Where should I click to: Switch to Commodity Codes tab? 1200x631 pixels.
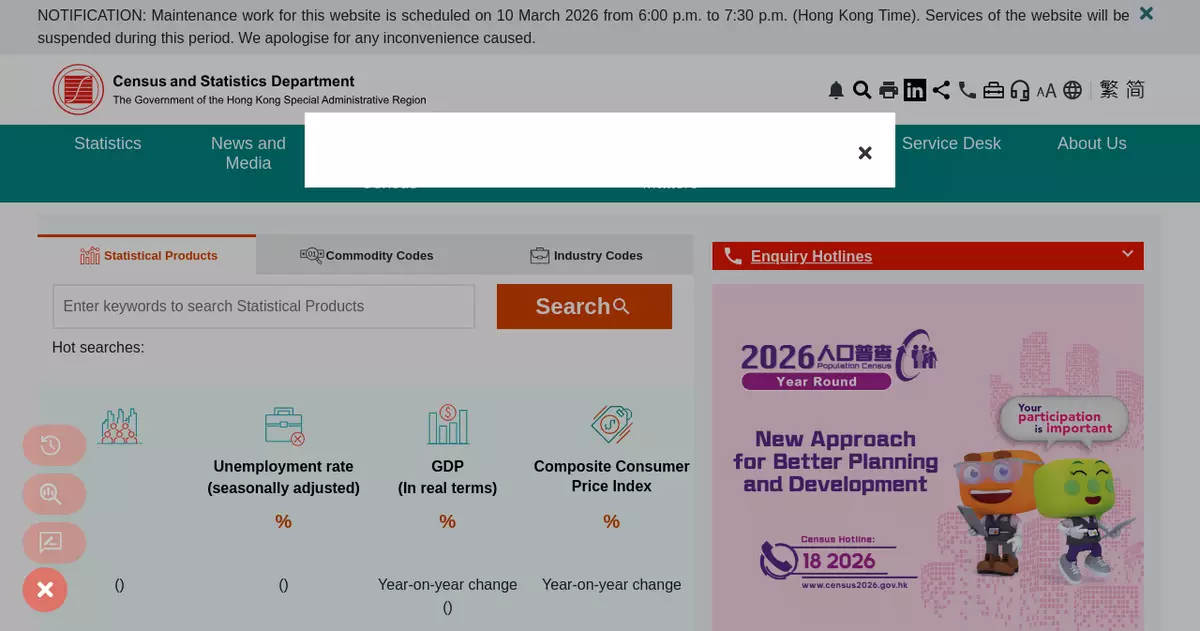point(366,255)
